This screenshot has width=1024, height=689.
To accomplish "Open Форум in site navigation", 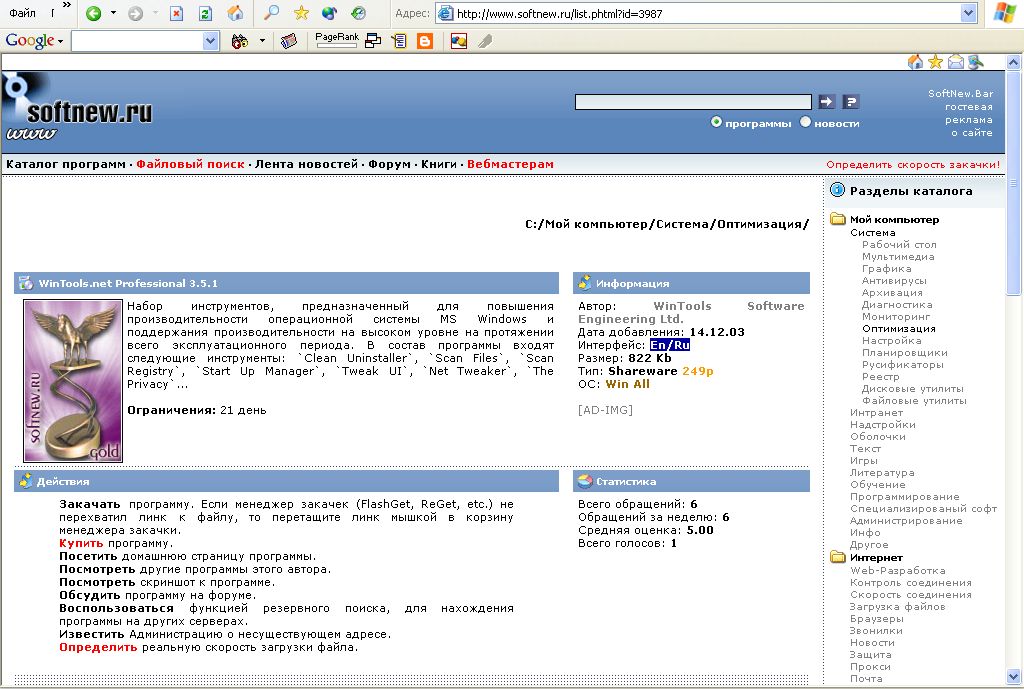I will tap(389, 164).
